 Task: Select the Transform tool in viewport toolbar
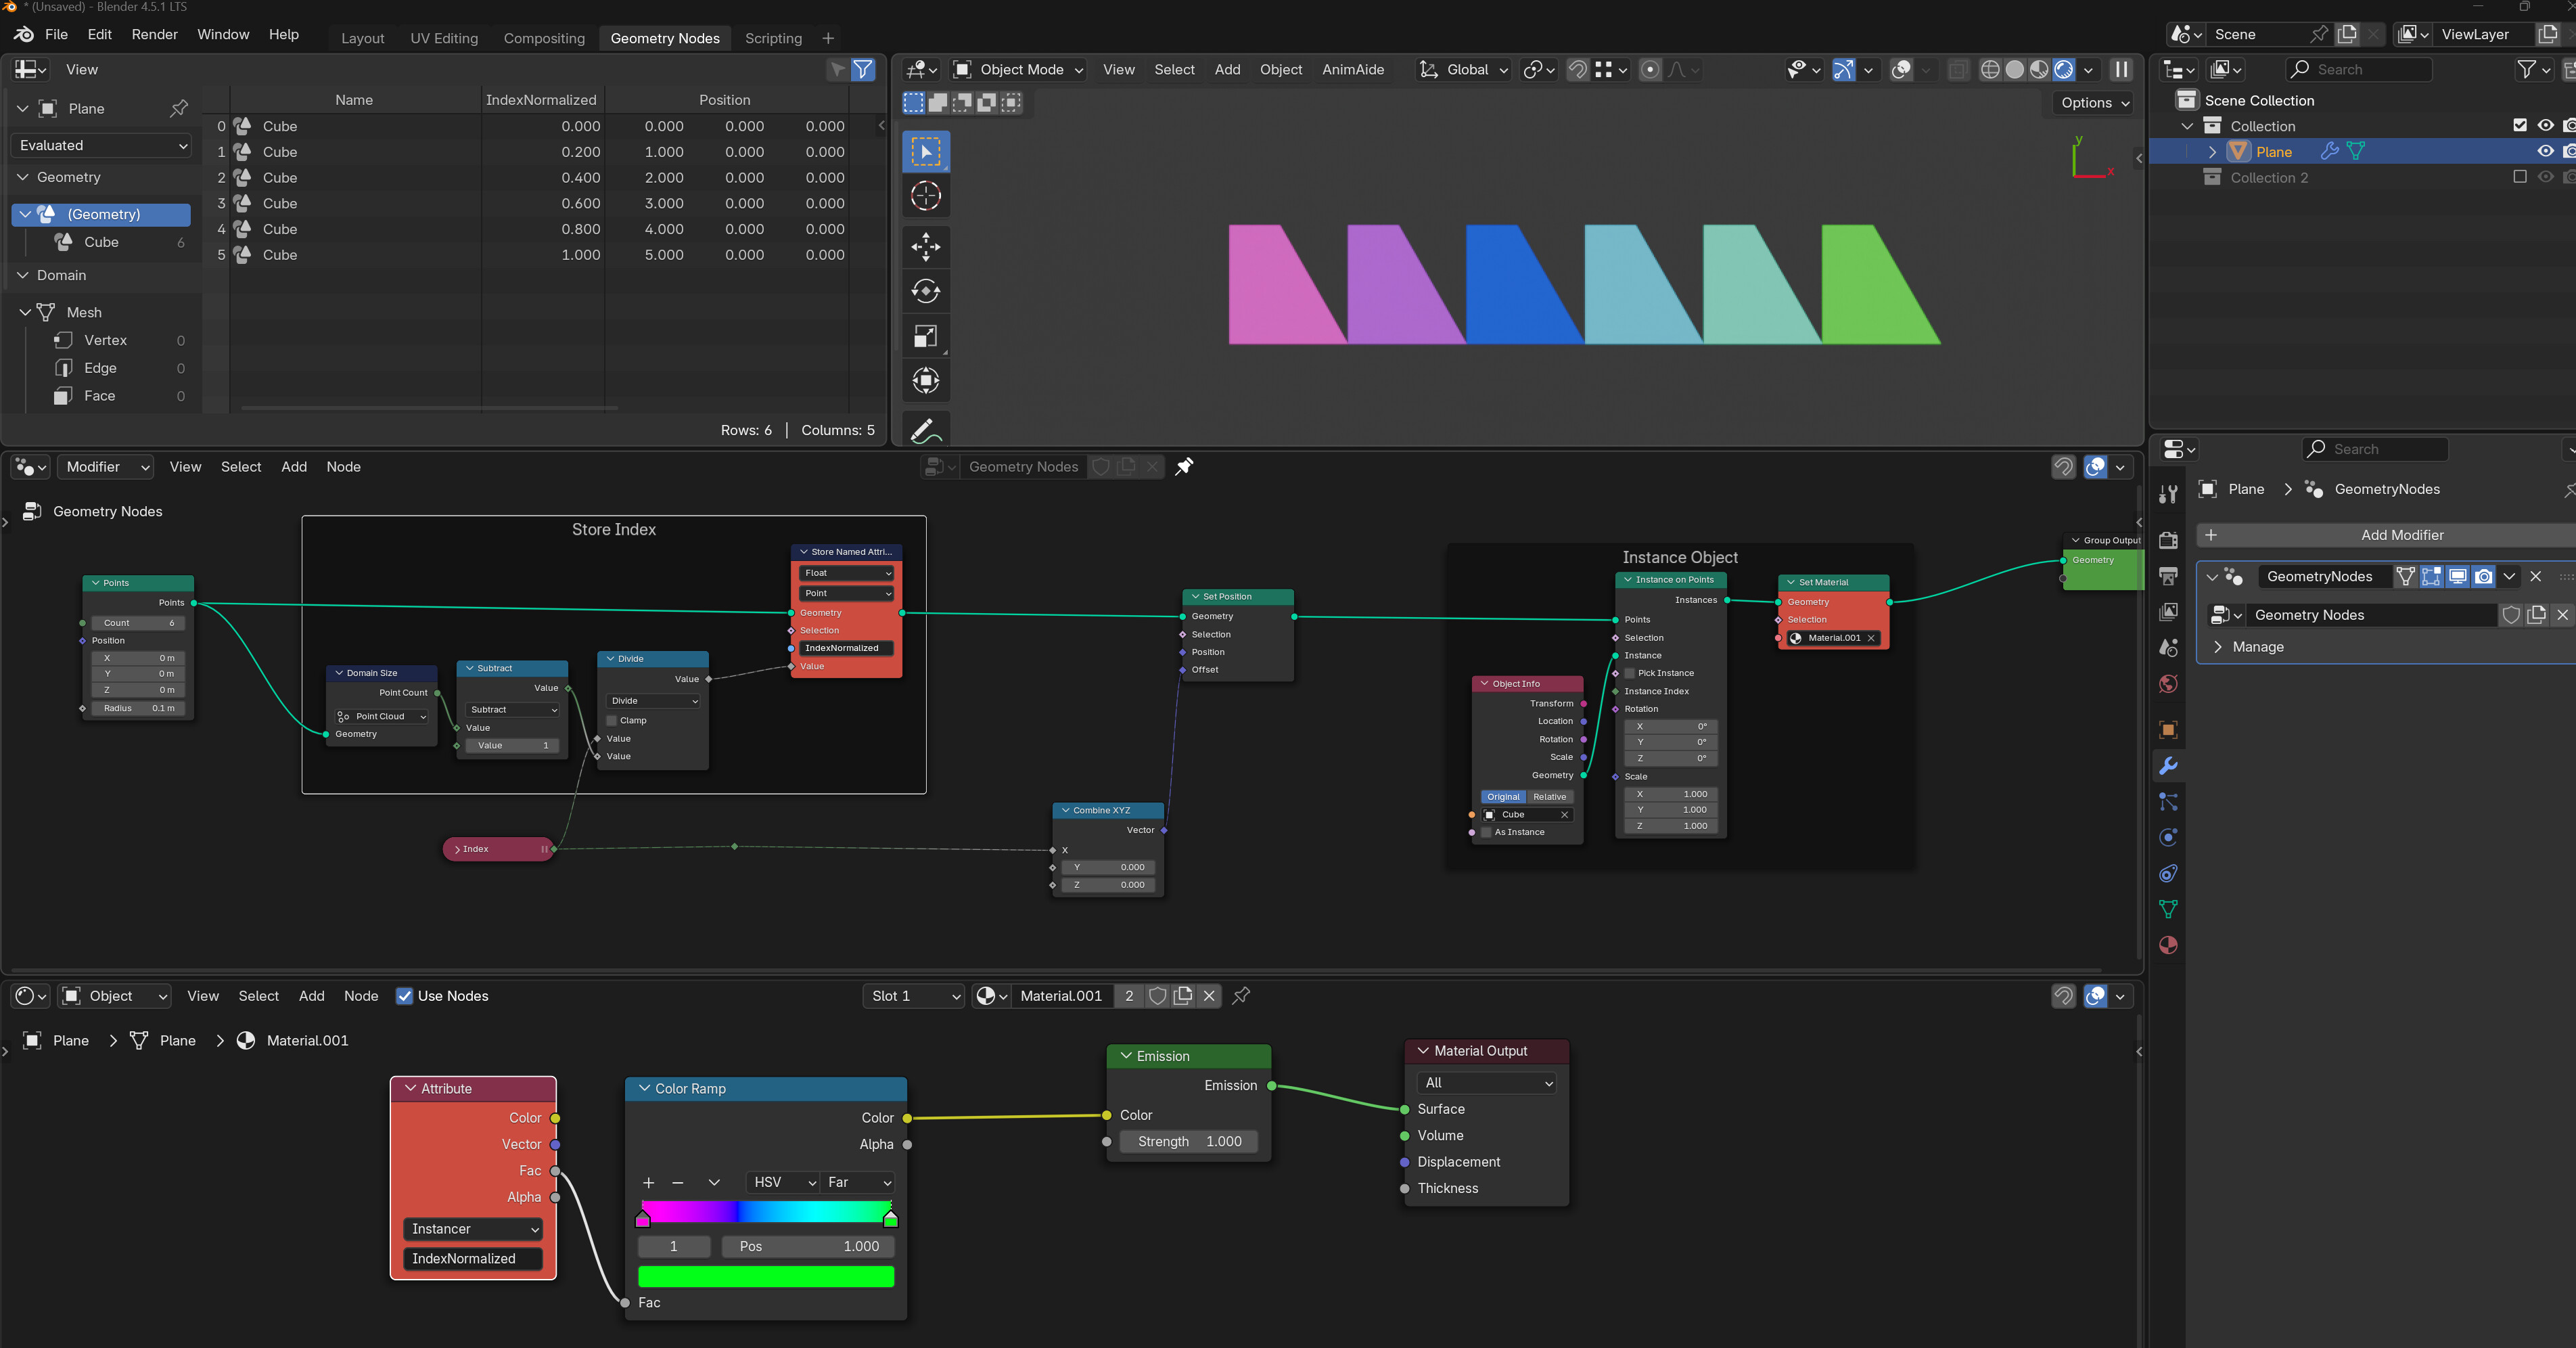[926, 380]
